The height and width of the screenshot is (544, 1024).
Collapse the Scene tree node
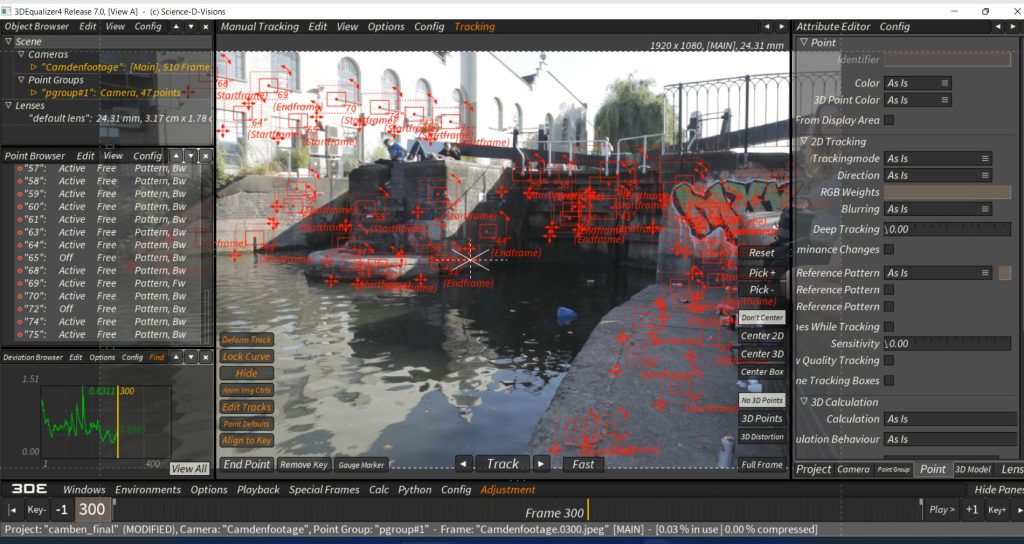8,41
